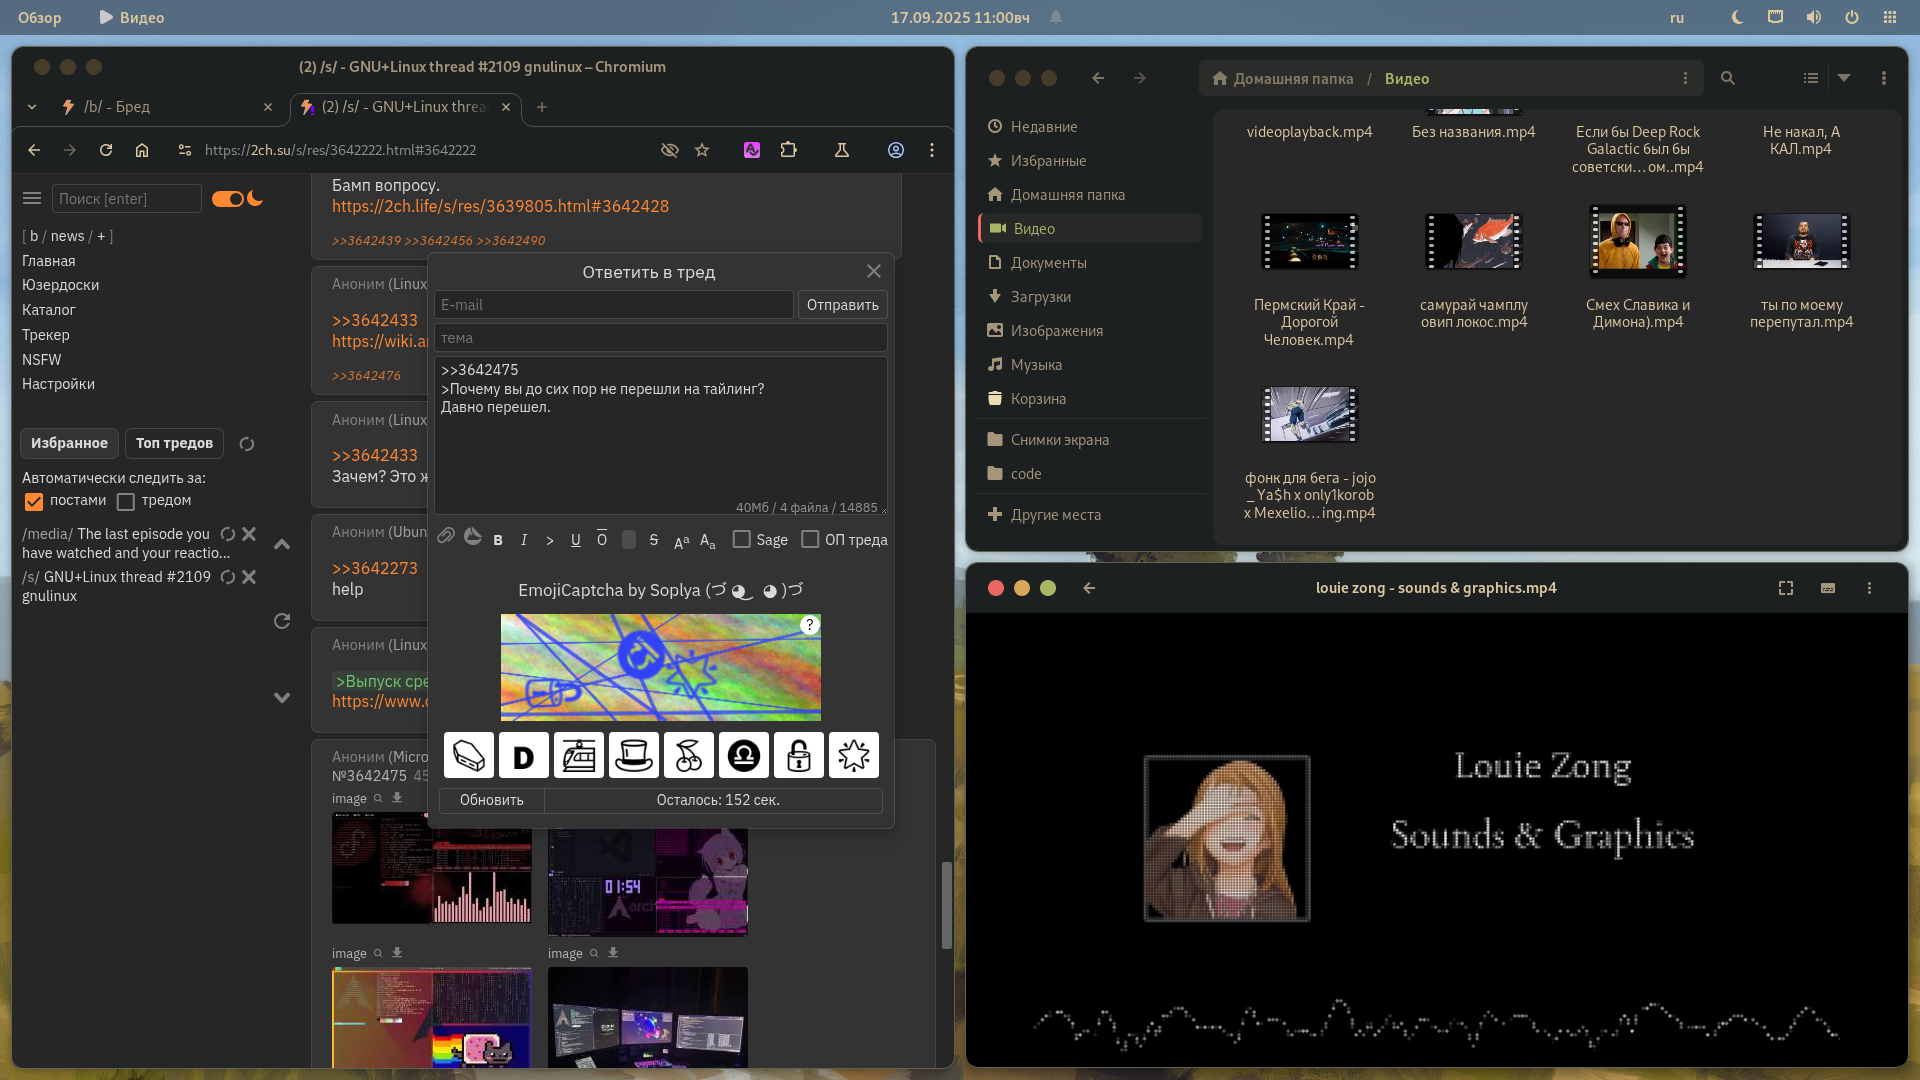
Task: Select the open padlock captcha emoji
Action: pos(799,756)
